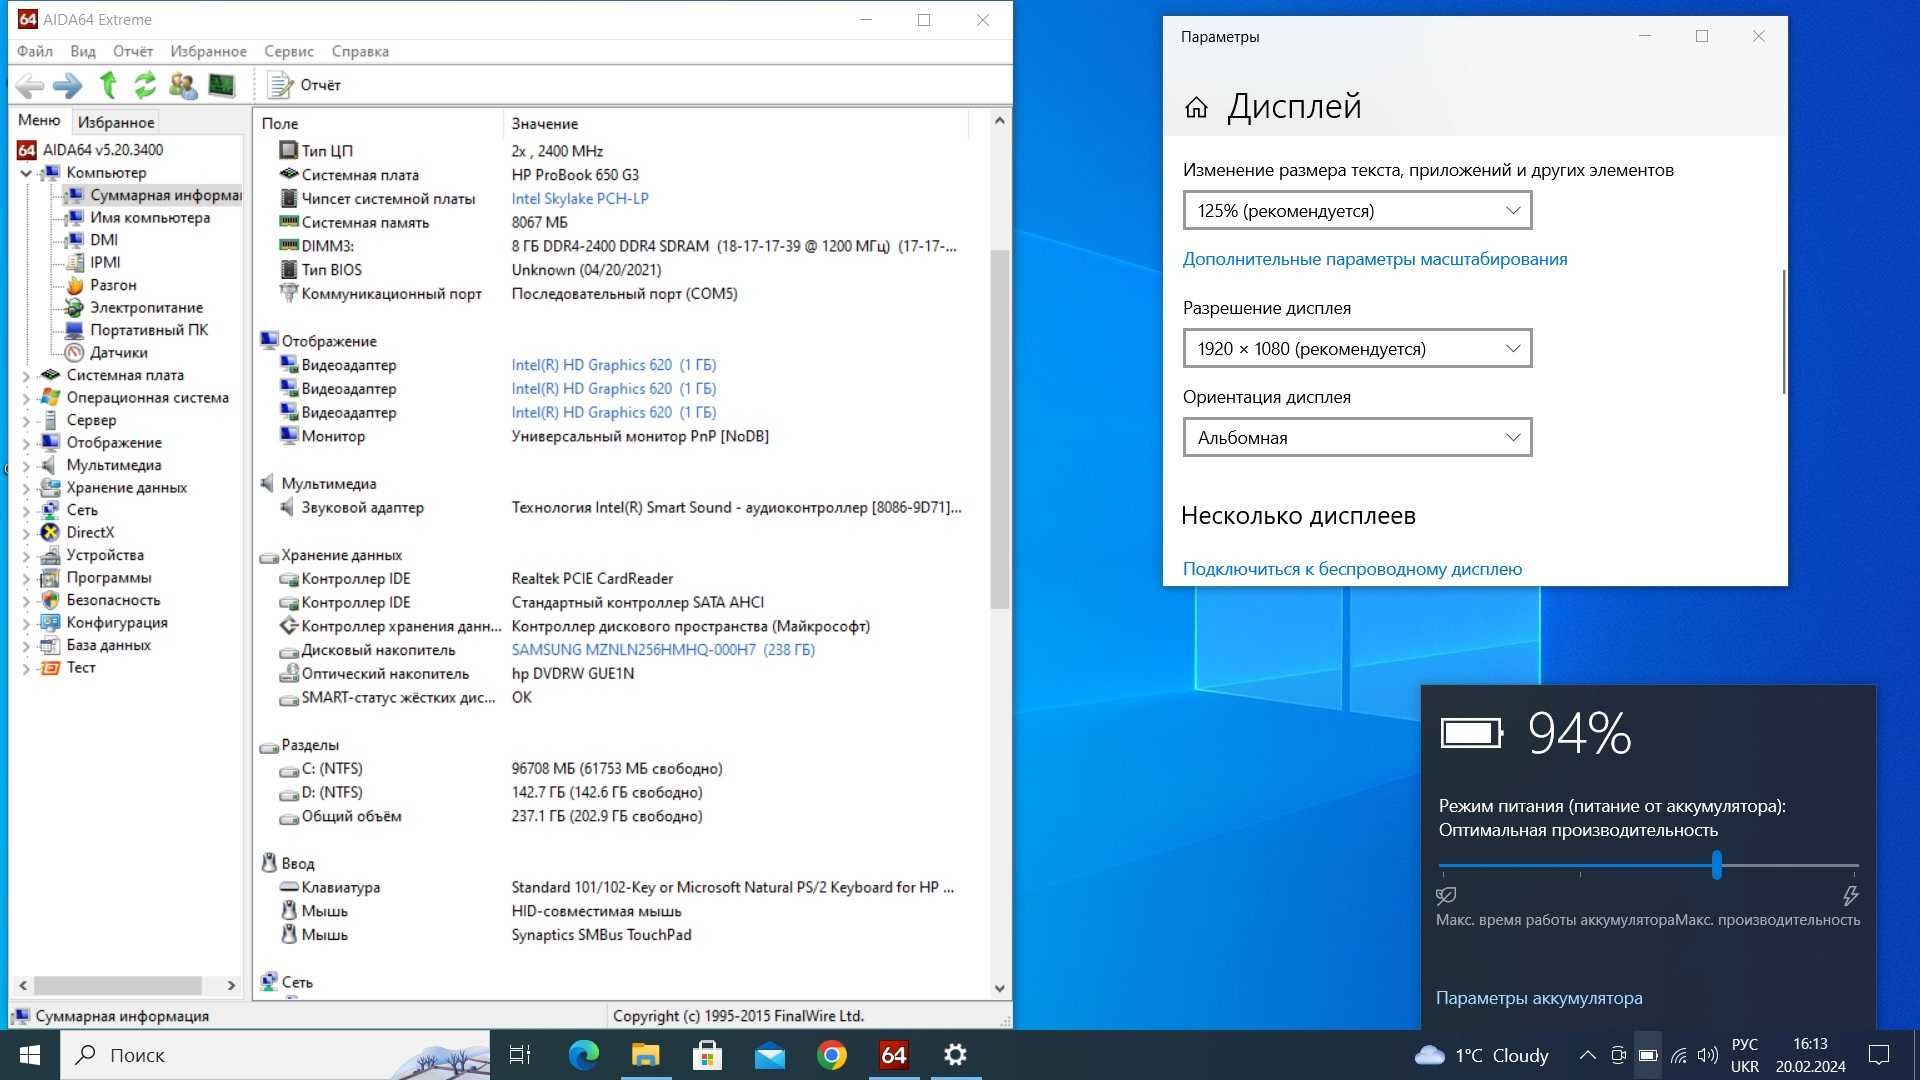This screenshot has height=1080, width=1920.
Task: Select Электропитание in the tree
Action: (x=146, y=308)
